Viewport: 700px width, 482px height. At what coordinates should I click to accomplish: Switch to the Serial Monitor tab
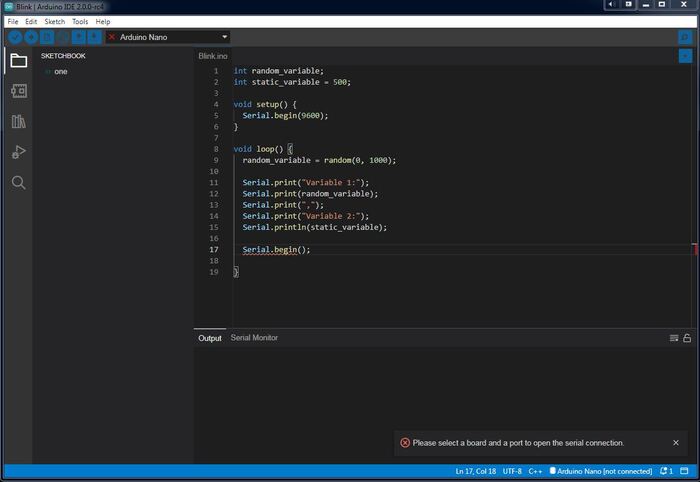(x=254, y=338)
